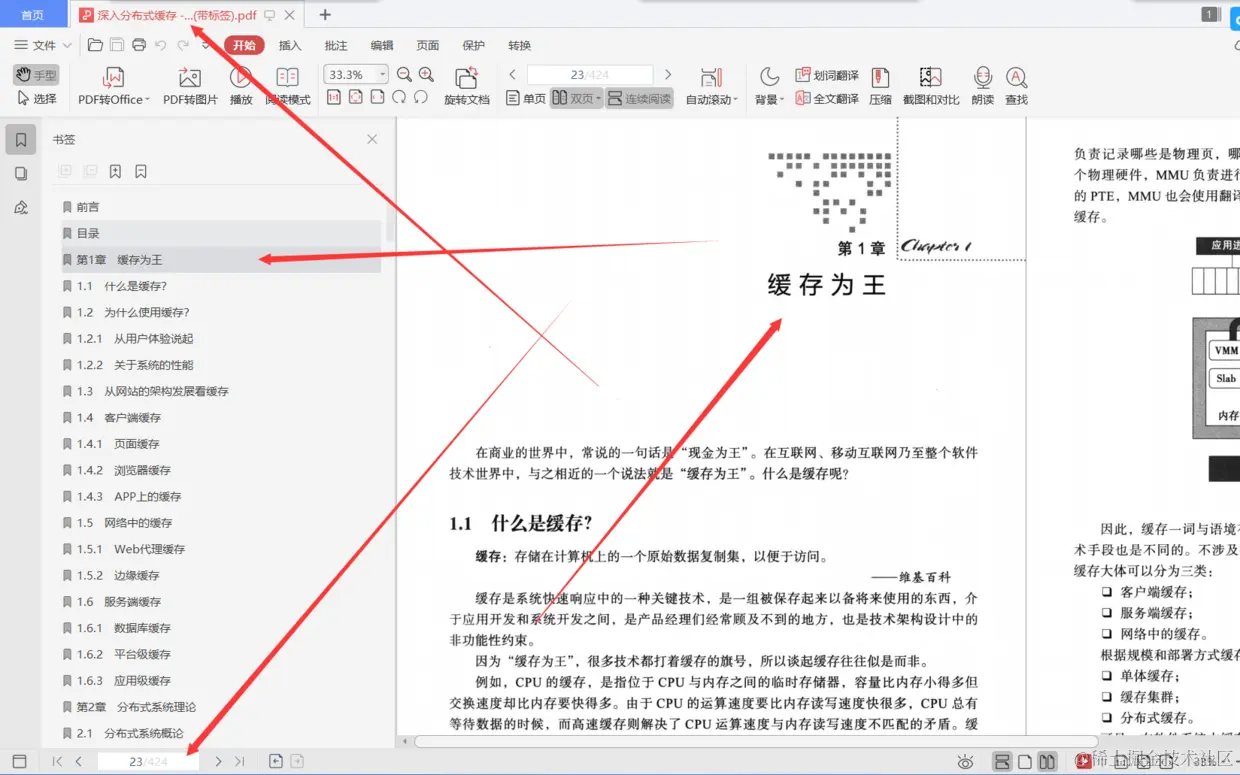
Task: Click the fit page view icon
Action: click(355, 97)
